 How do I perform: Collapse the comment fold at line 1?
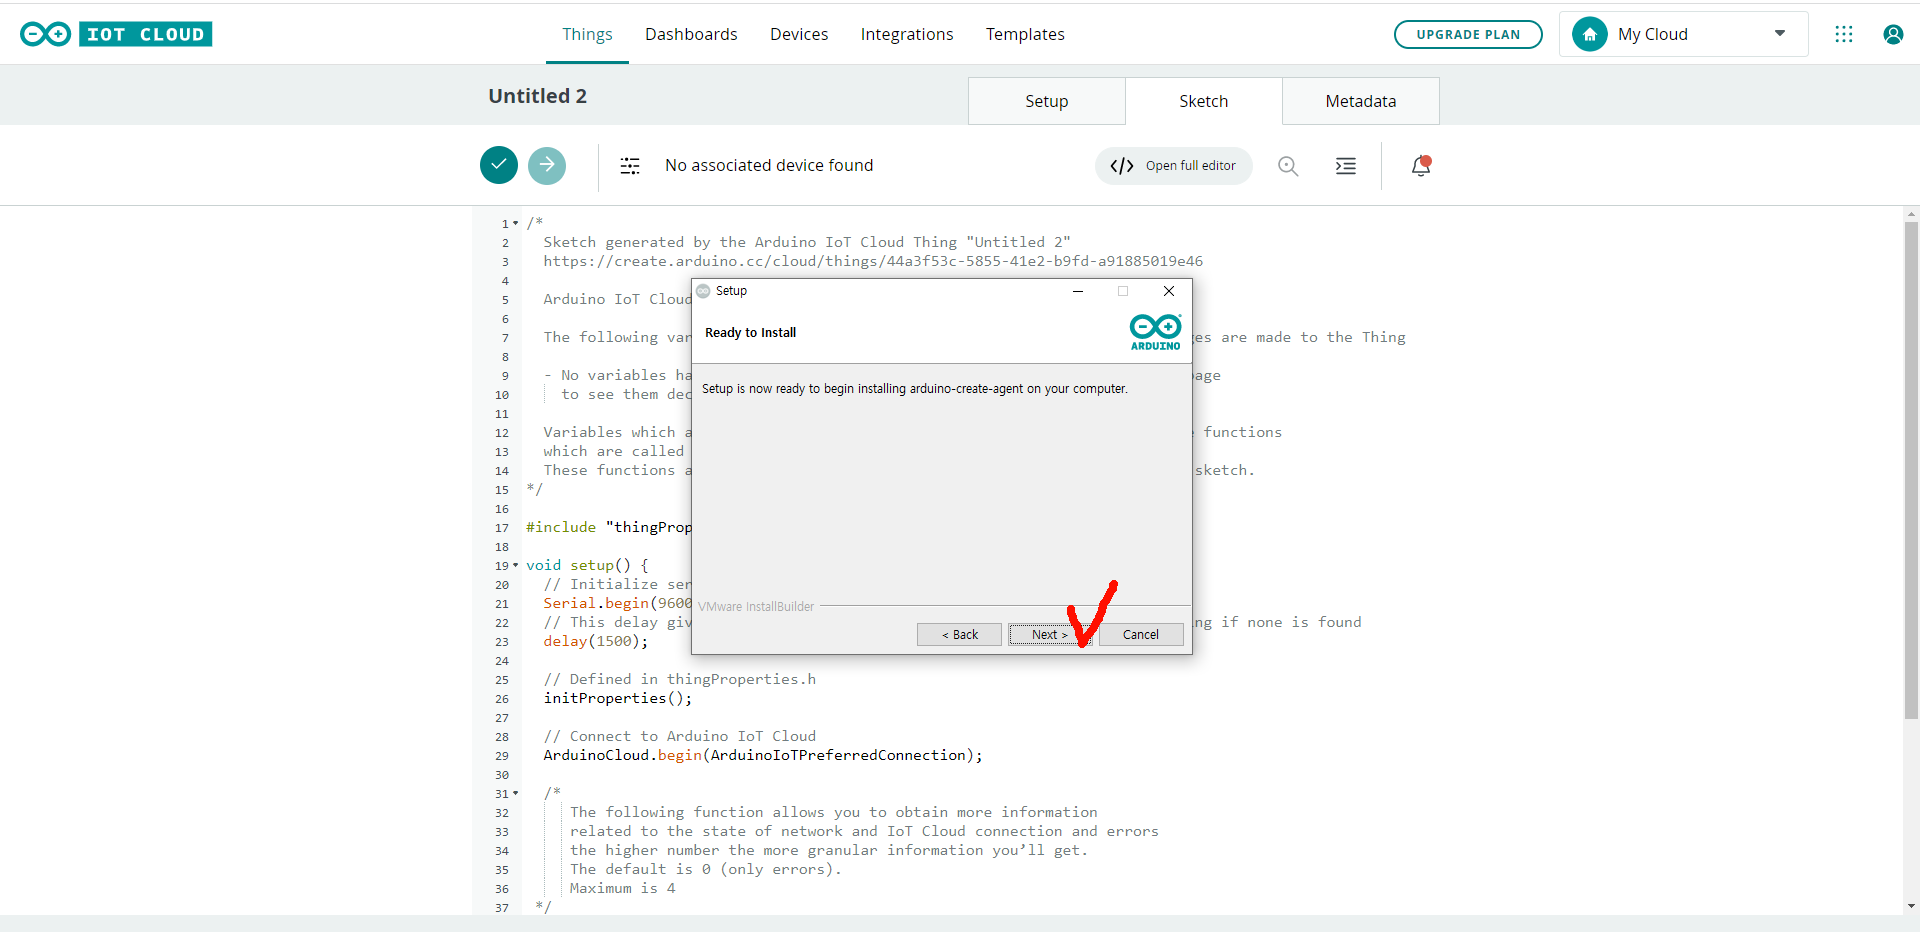(516, 223)
